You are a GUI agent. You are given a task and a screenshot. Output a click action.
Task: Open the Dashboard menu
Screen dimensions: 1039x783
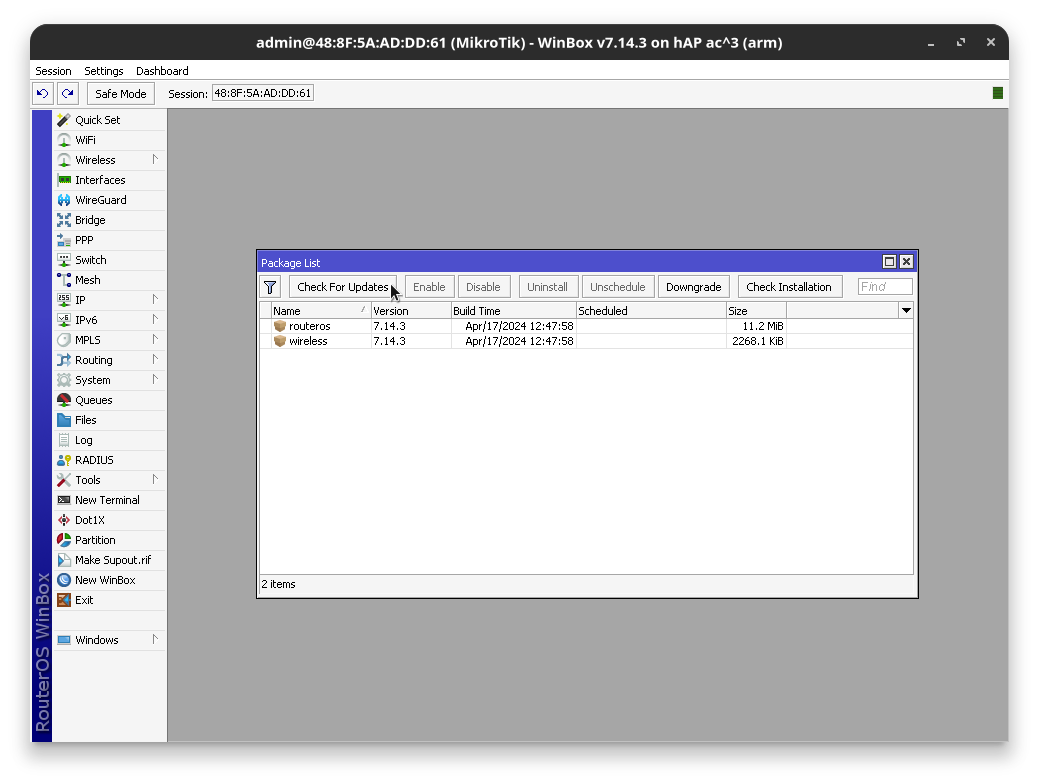pyautogui.click(x=162, y=71)
